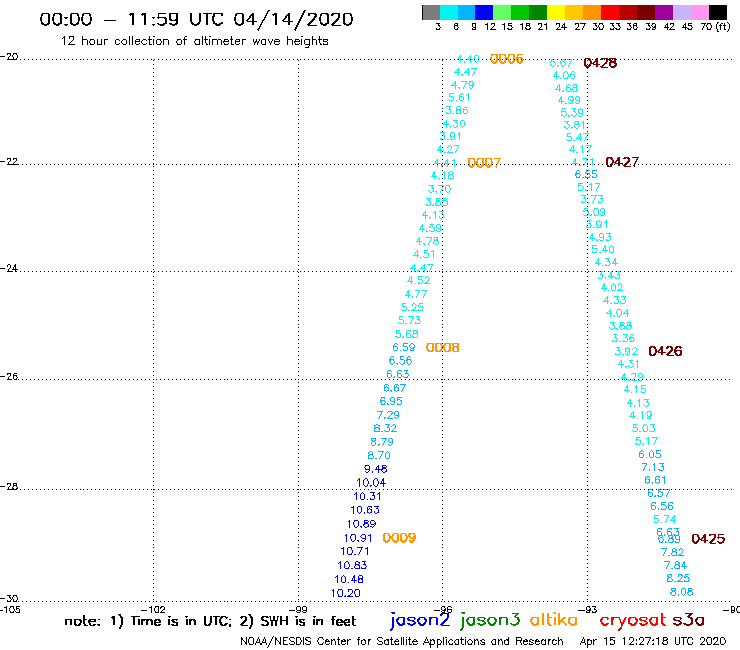
Task: Click the wave height value 4.40
Action: (x=468, y=59)
